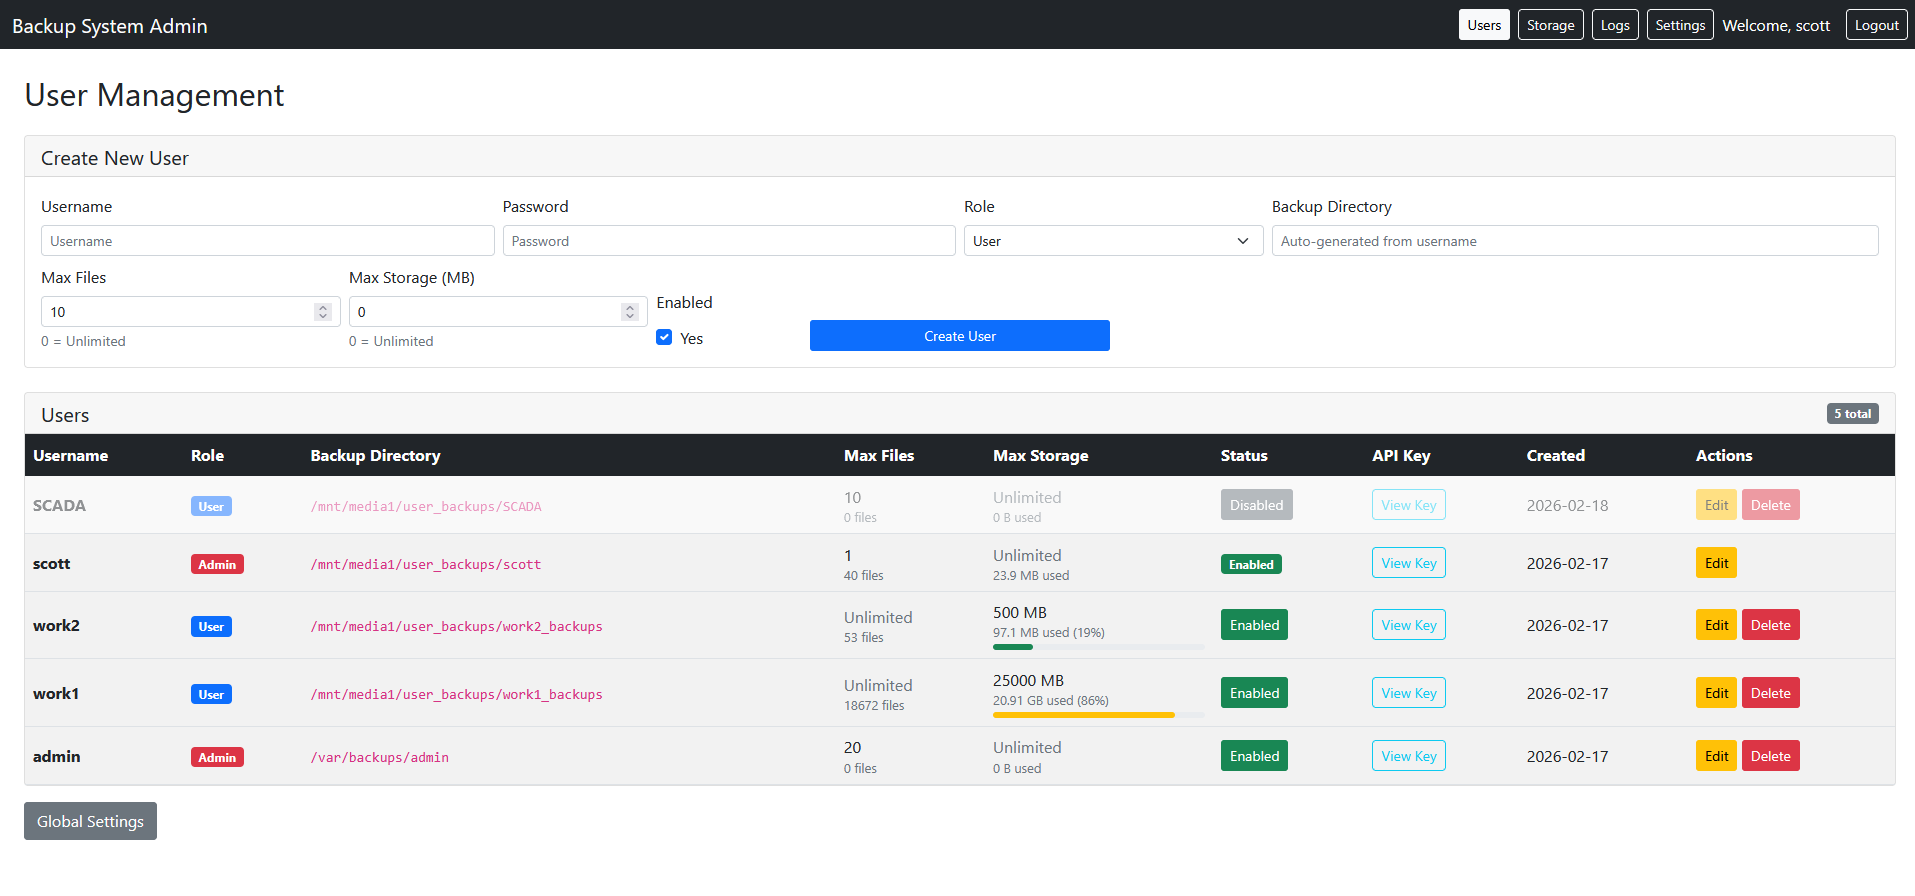View API key for work2 user

[1408, 625]
